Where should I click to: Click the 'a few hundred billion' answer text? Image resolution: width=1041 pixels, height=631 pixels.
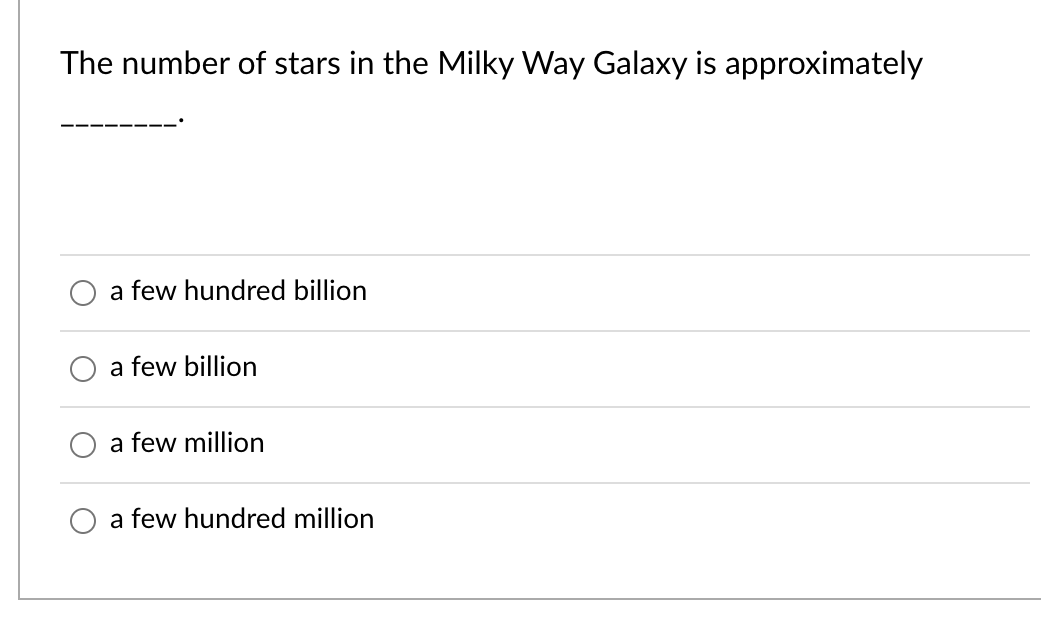[x=238, y=291]
